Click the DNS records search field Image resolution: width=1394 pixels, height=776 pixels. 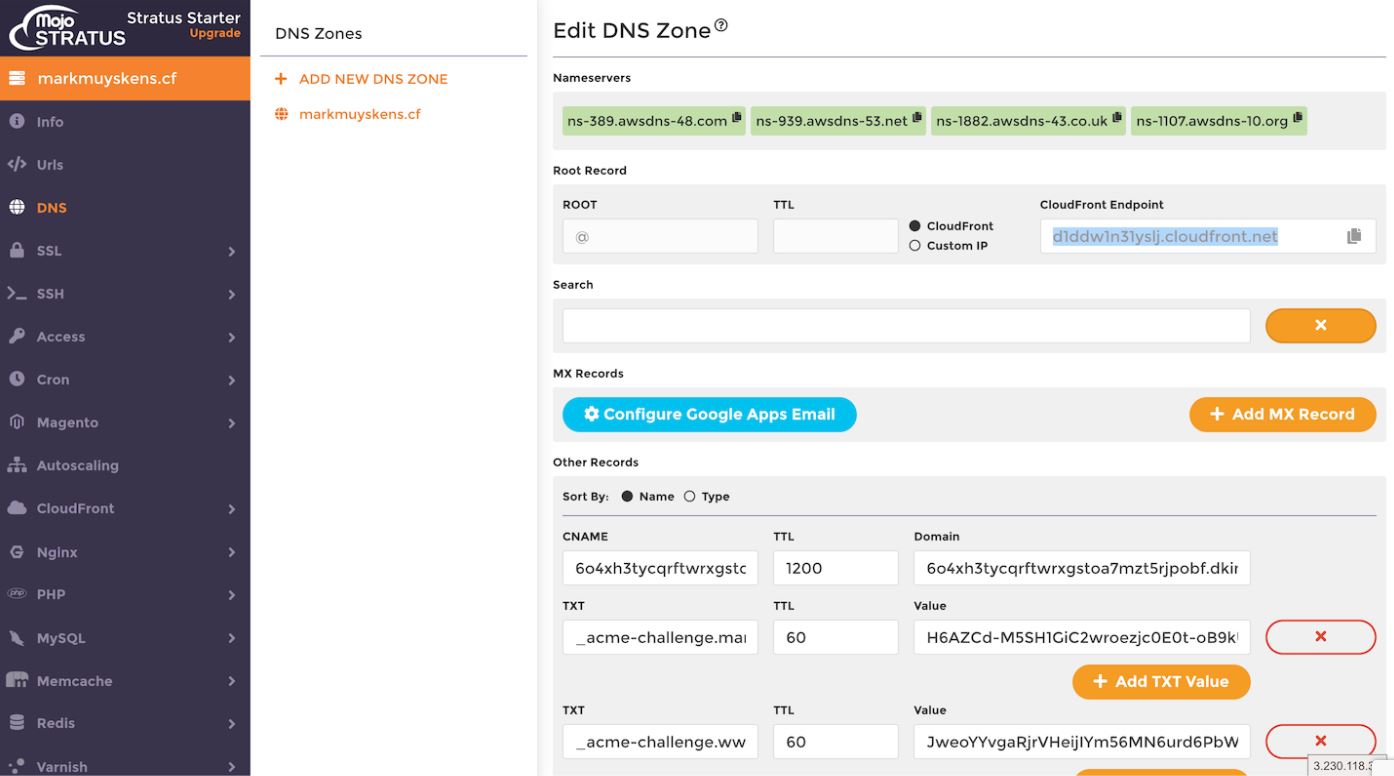click(x=906, y=325)
